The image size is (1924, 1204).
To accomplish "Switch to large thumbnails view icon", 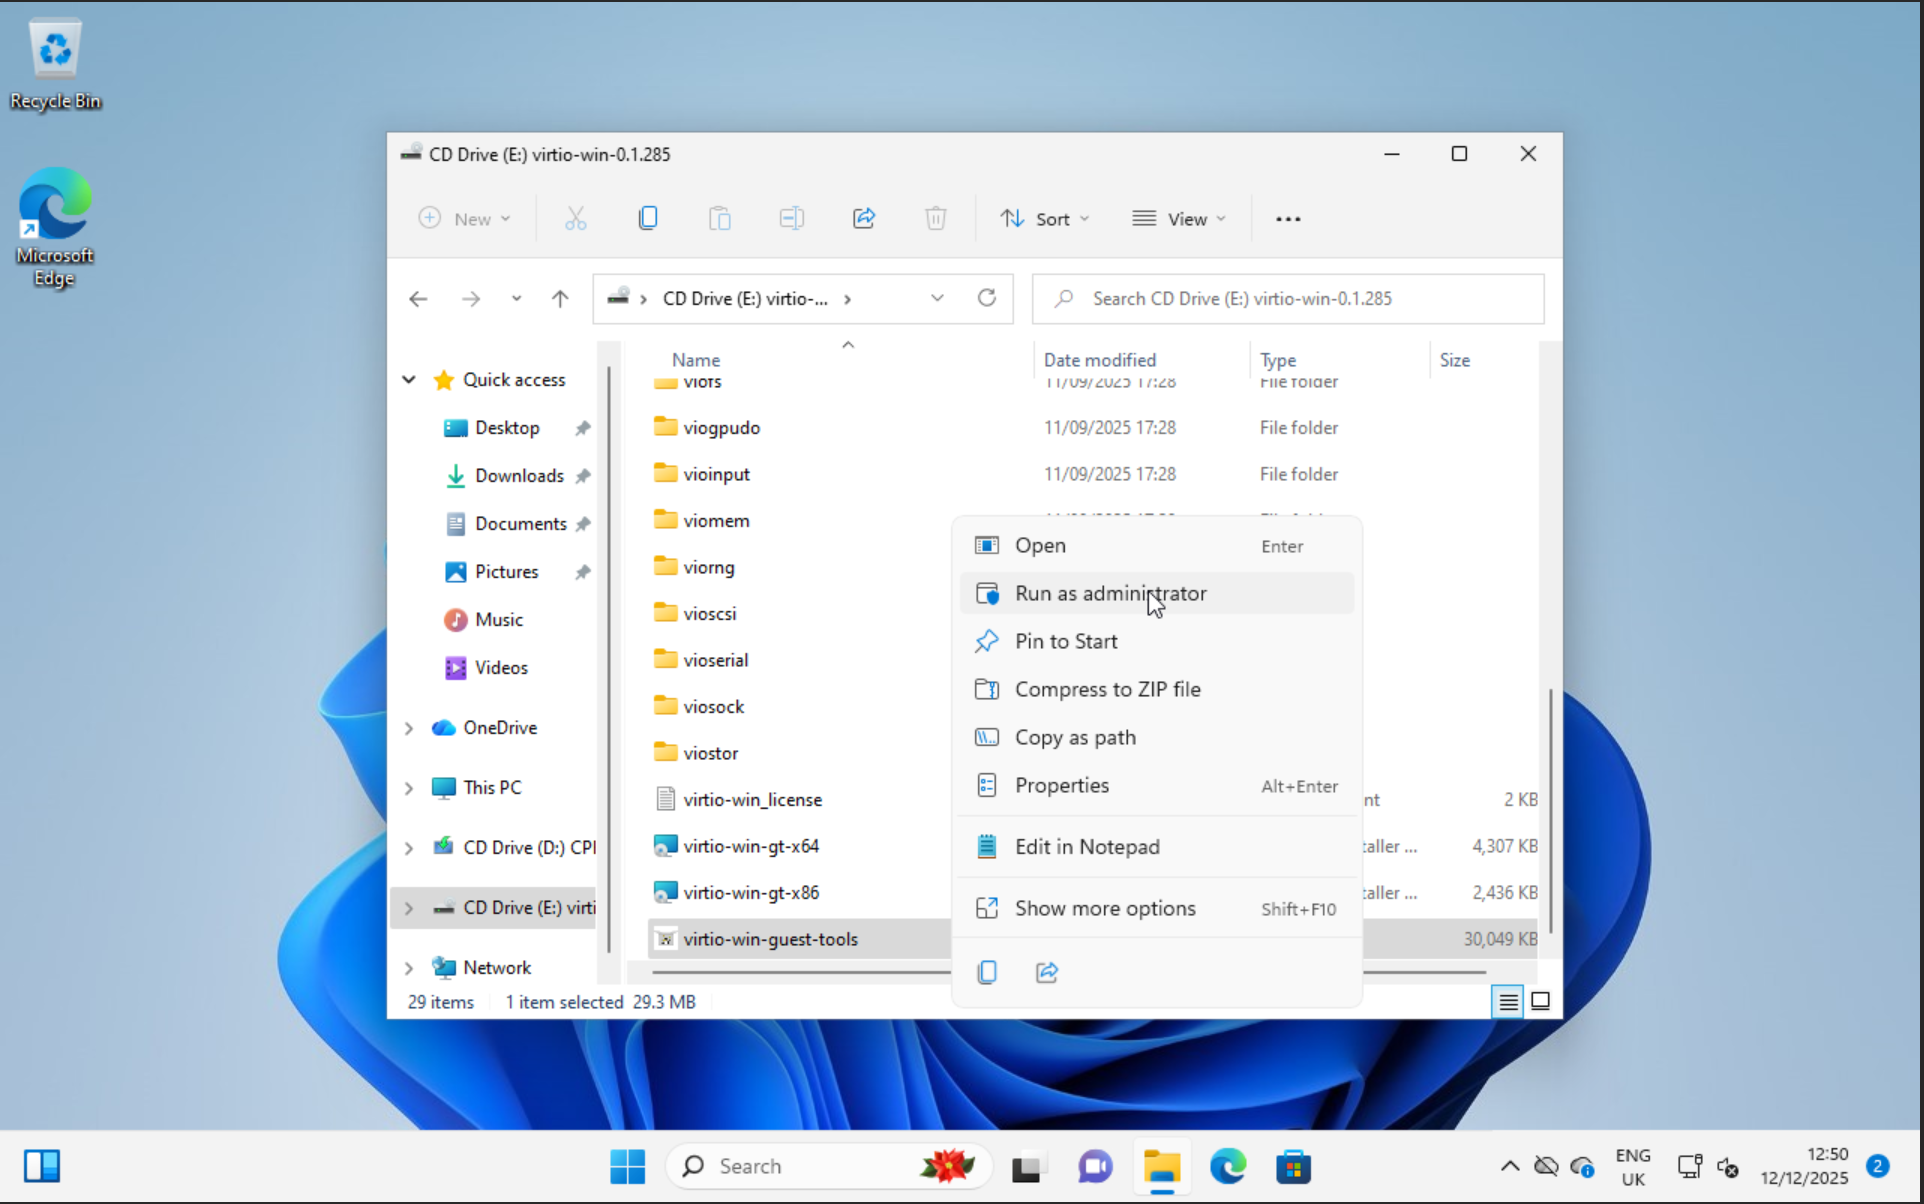I will (1541, 1001).
